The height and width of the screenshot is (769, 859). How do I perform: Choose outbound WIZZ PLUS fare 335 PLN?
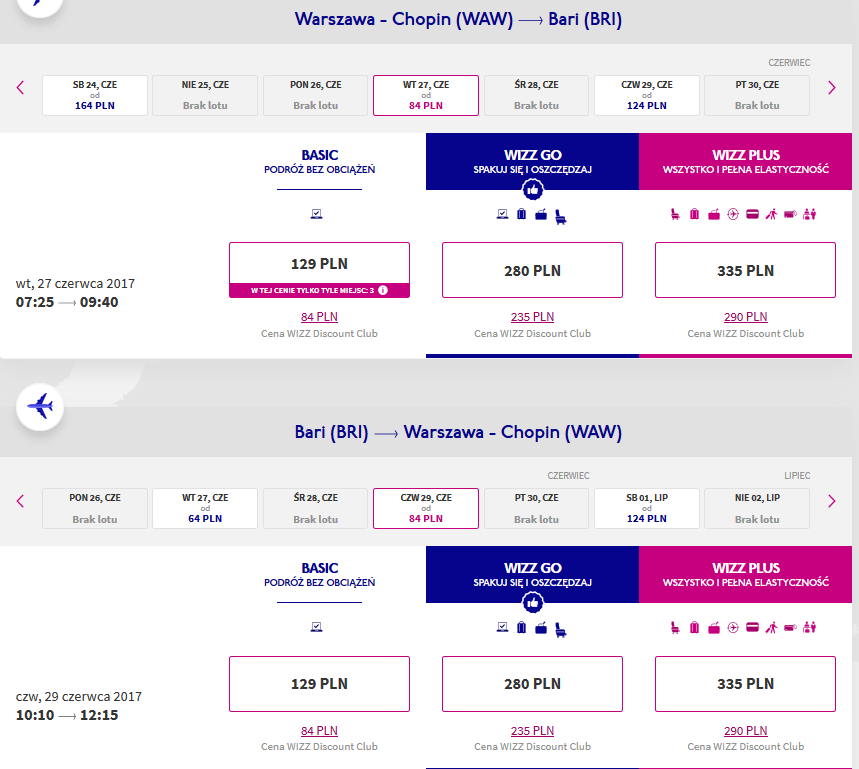(746, 270)
